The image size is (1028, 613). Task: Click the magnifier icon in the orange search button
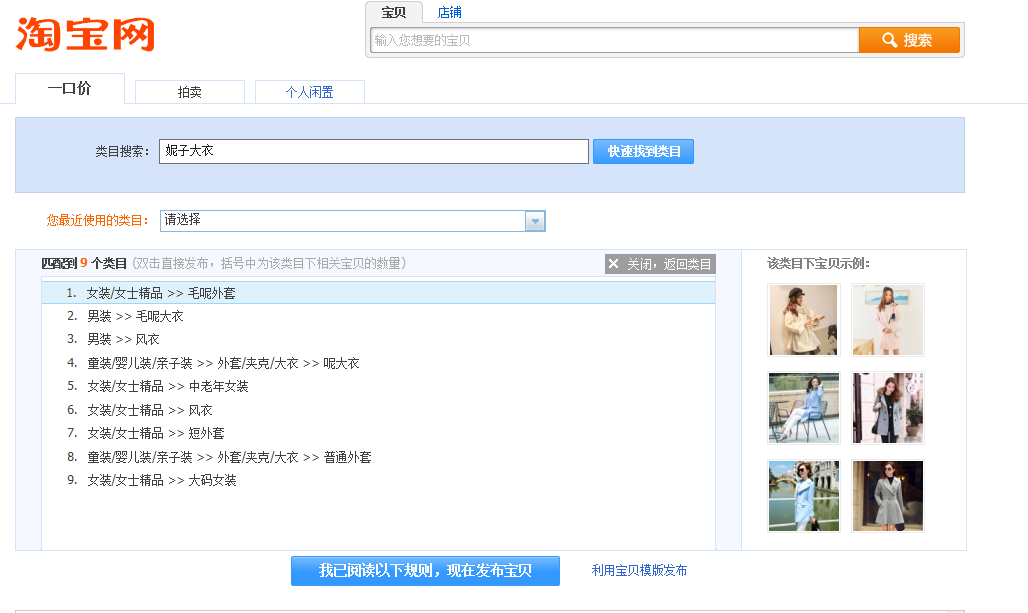pos(889,40)
